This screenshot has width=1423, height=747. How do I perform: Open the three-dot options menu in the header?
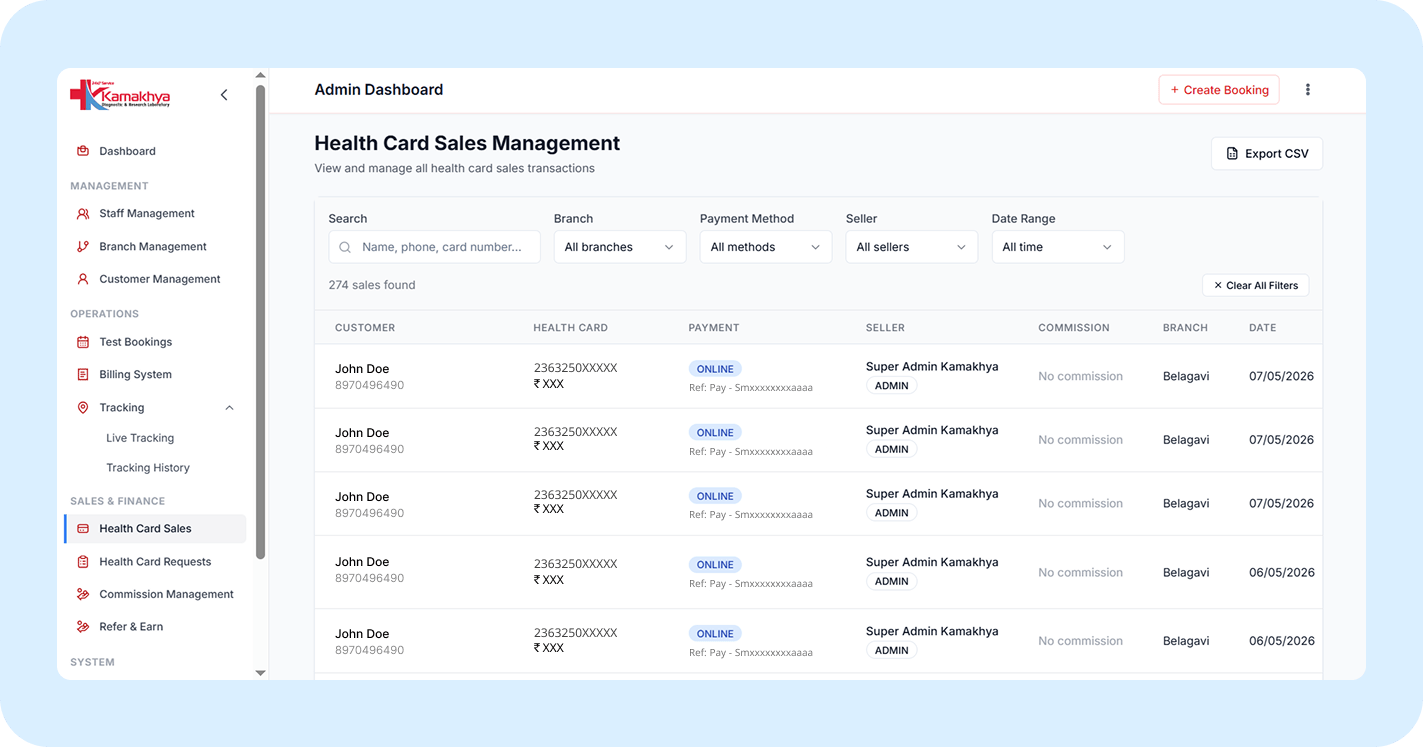(1307, 90)
